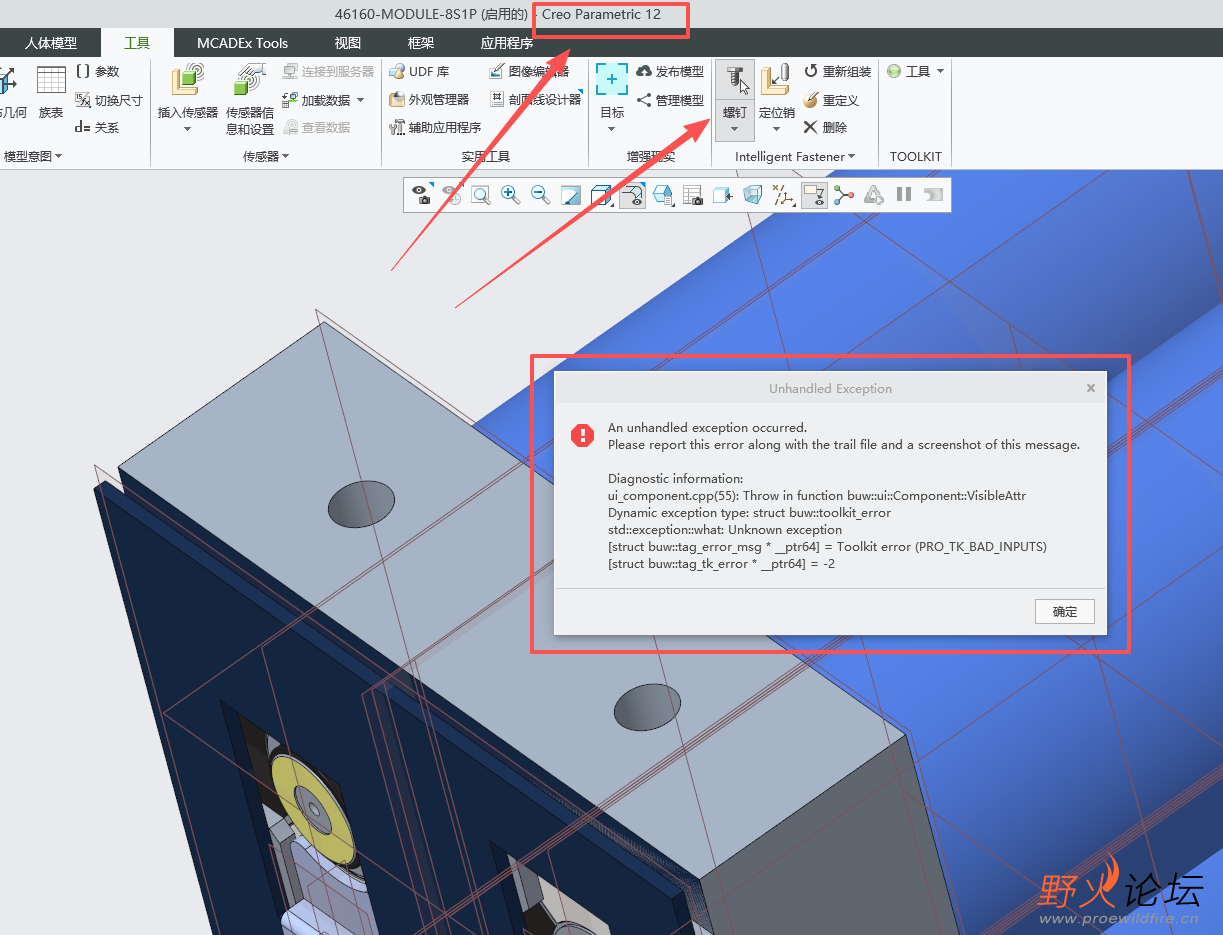Click 管理模型 manage models
This screenshot has height=935, width=1223.
670,100
